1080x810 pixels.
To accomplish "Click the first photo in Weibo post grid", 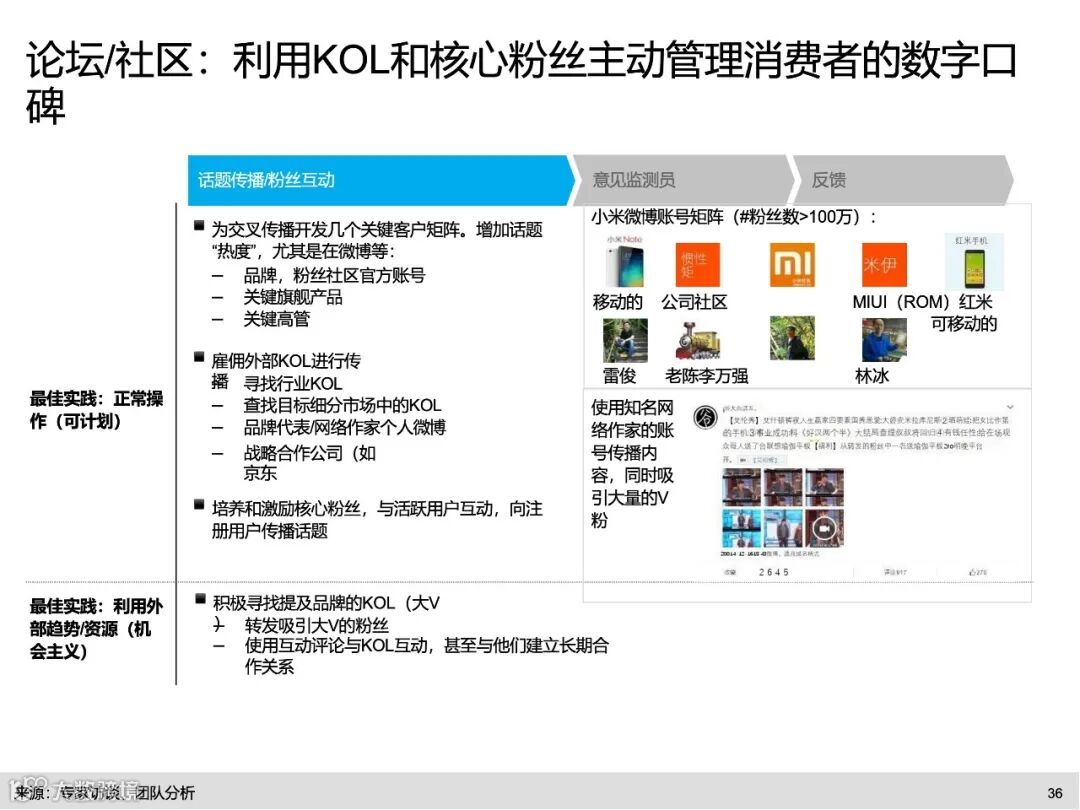I will (x=741, y=487).
